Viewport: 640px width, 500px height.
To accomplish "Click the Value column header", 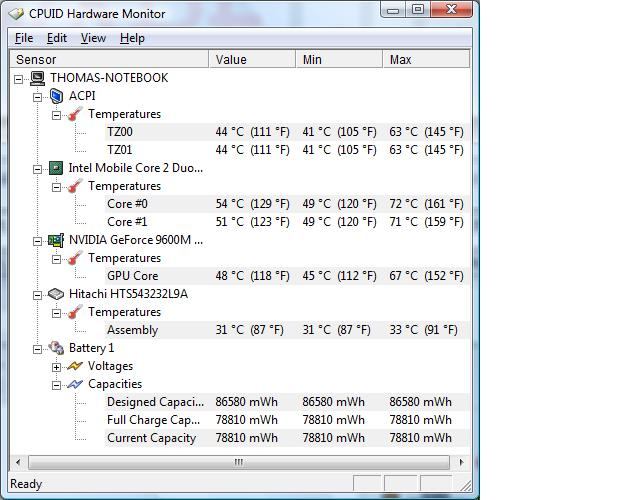I will click(252, 60).
